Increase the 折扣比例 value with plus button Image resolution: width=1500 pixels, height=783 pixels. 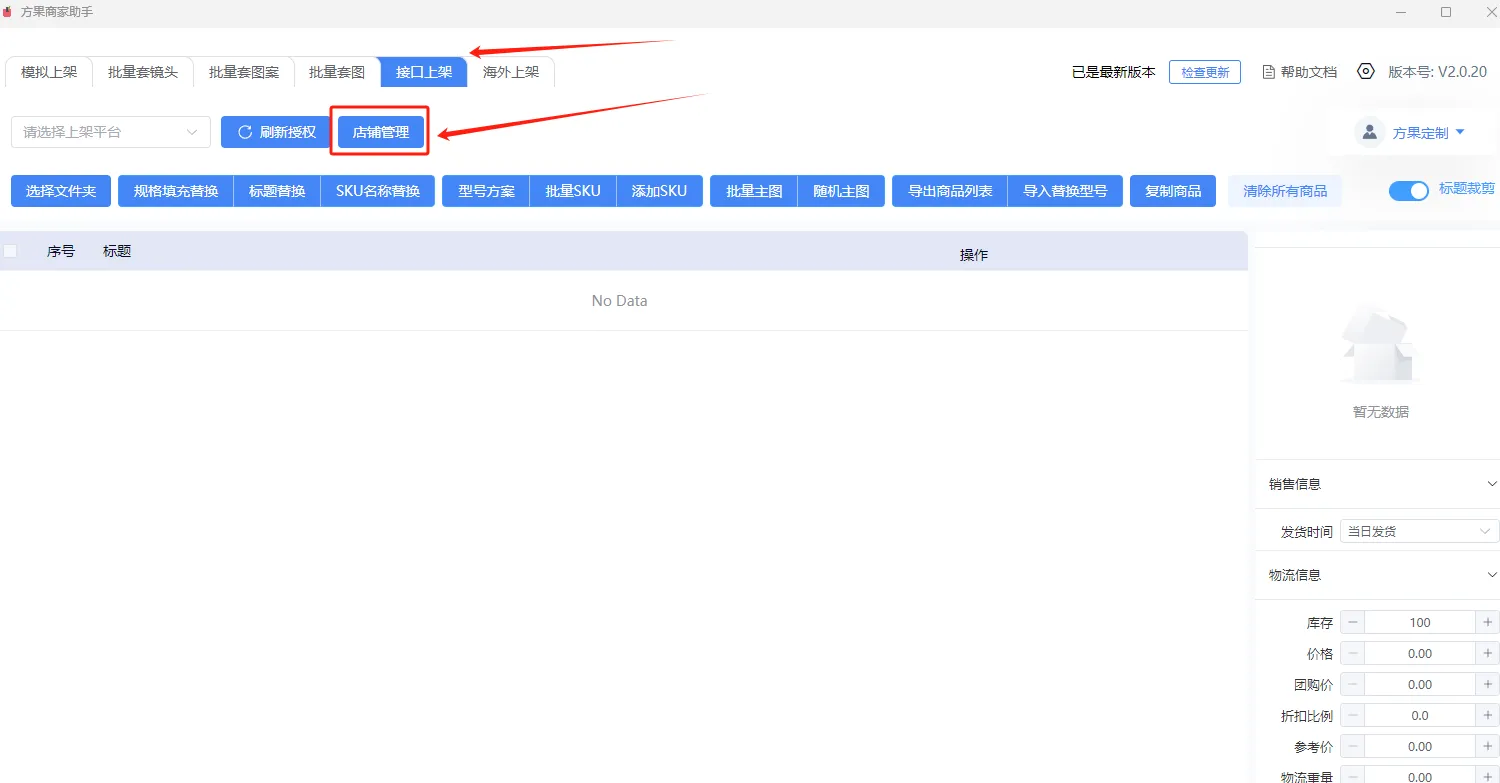pos(1488,715)
